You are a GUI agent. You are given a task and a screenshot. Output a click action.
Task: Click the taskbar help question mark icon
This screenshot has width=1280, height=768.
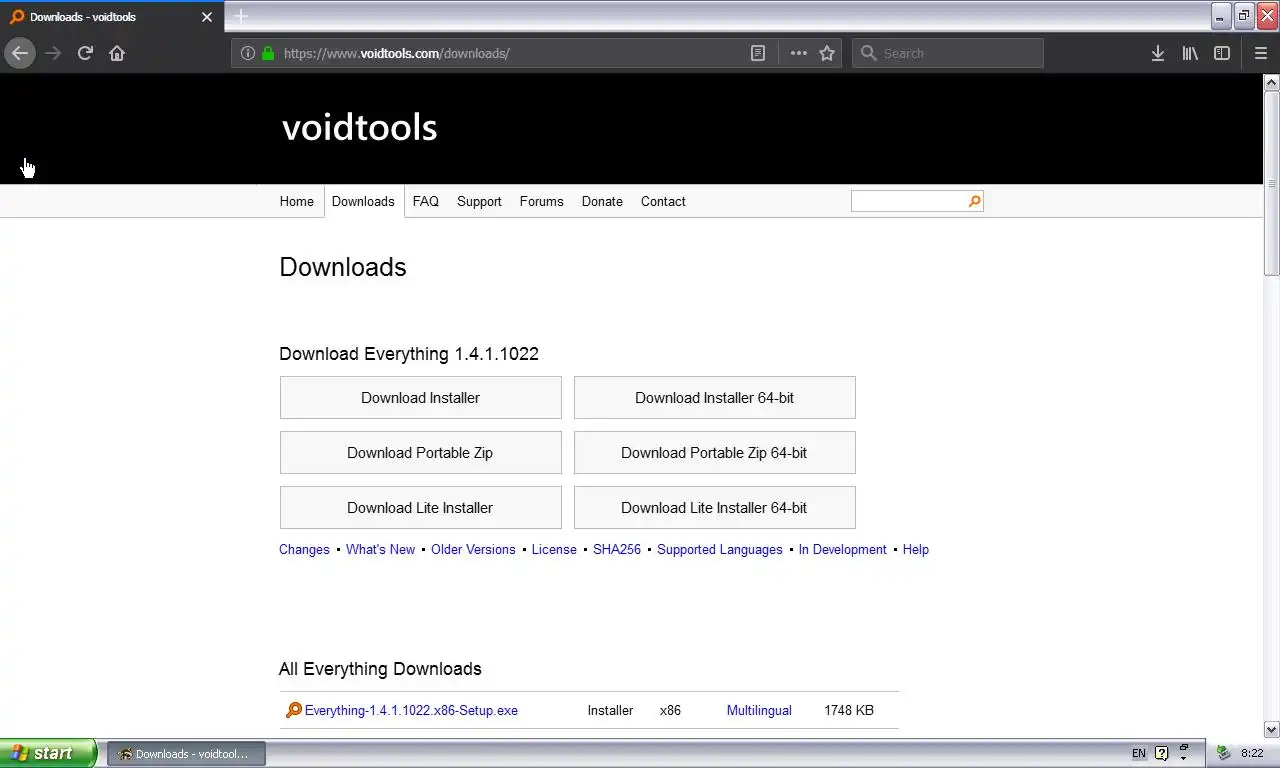[x=1162, y=753]
